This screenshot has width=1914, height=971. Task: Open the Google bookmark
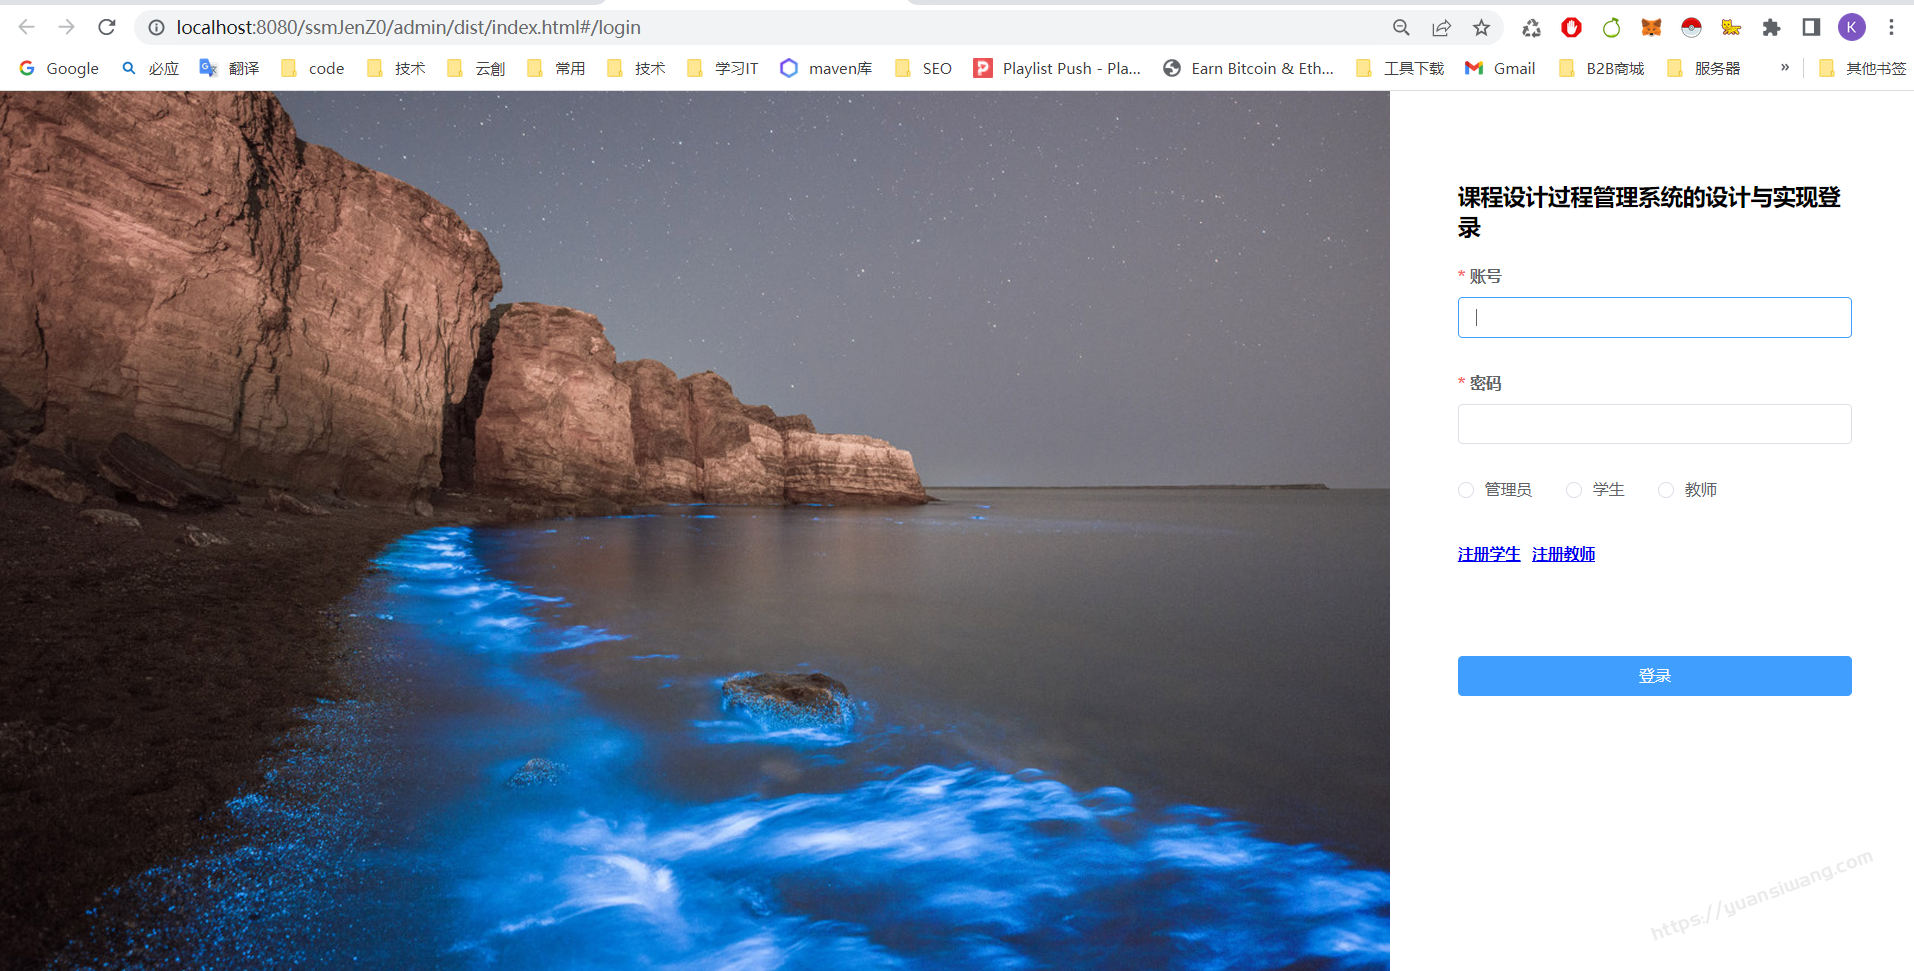59,68
